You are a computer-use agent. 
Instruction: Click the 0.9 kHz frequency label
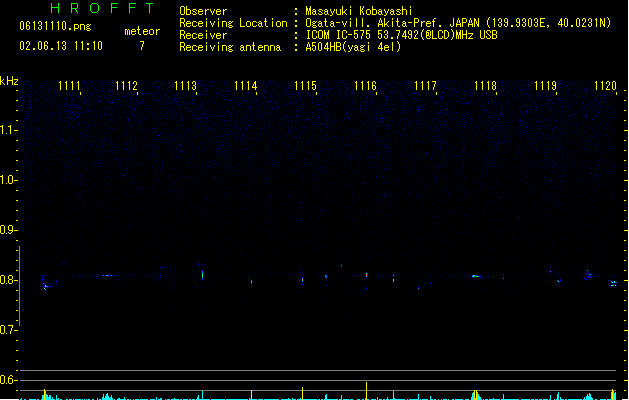[x=8, y=230]
